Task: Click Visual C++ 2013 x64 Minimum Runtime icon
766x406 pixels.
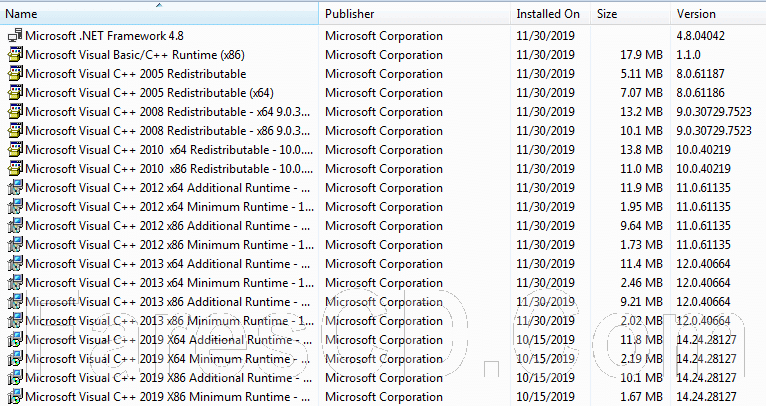Action: click(x=15, y=283)
